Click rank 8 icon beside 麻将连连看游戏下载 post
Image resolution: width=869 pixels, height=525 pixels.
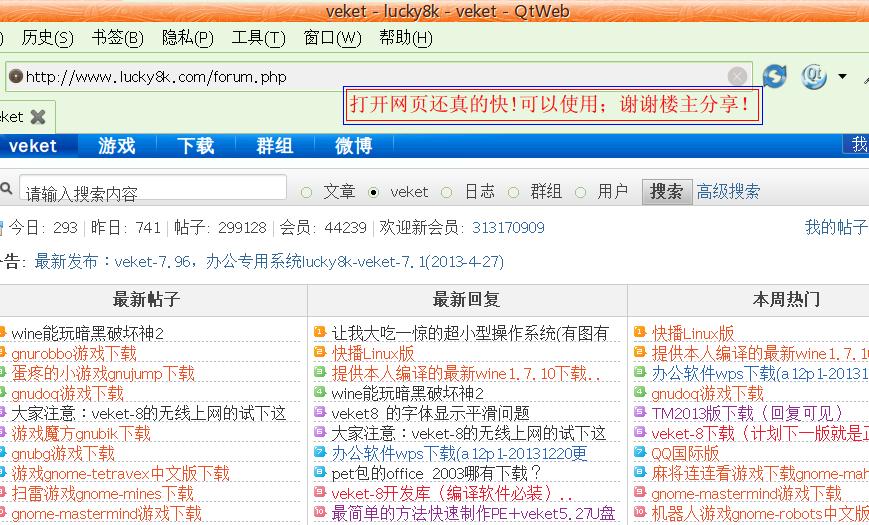[640, 472]
